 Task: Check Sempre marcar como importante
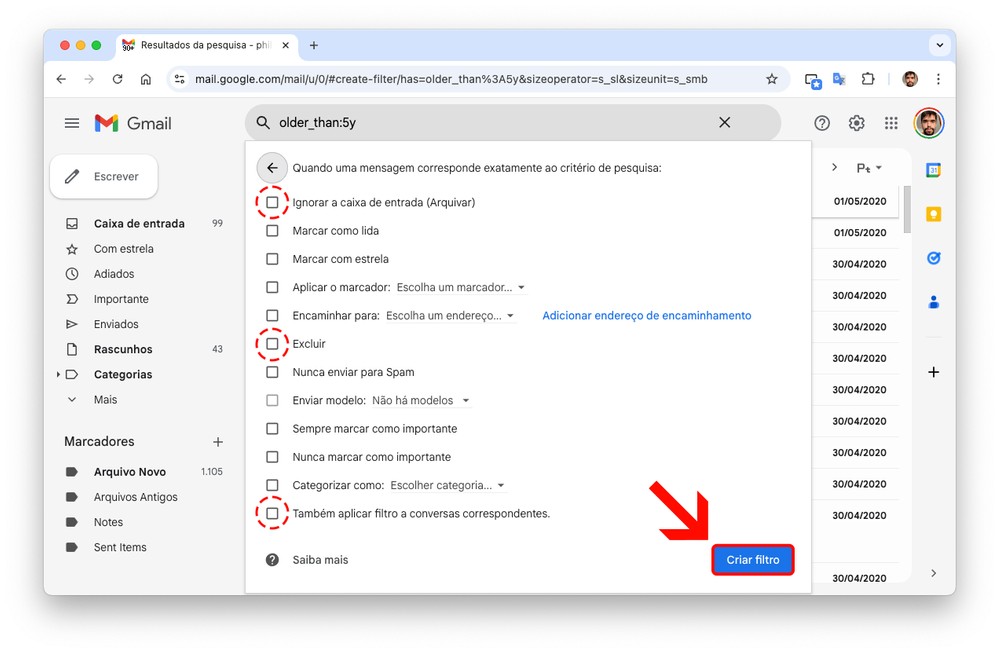(272, 428)
